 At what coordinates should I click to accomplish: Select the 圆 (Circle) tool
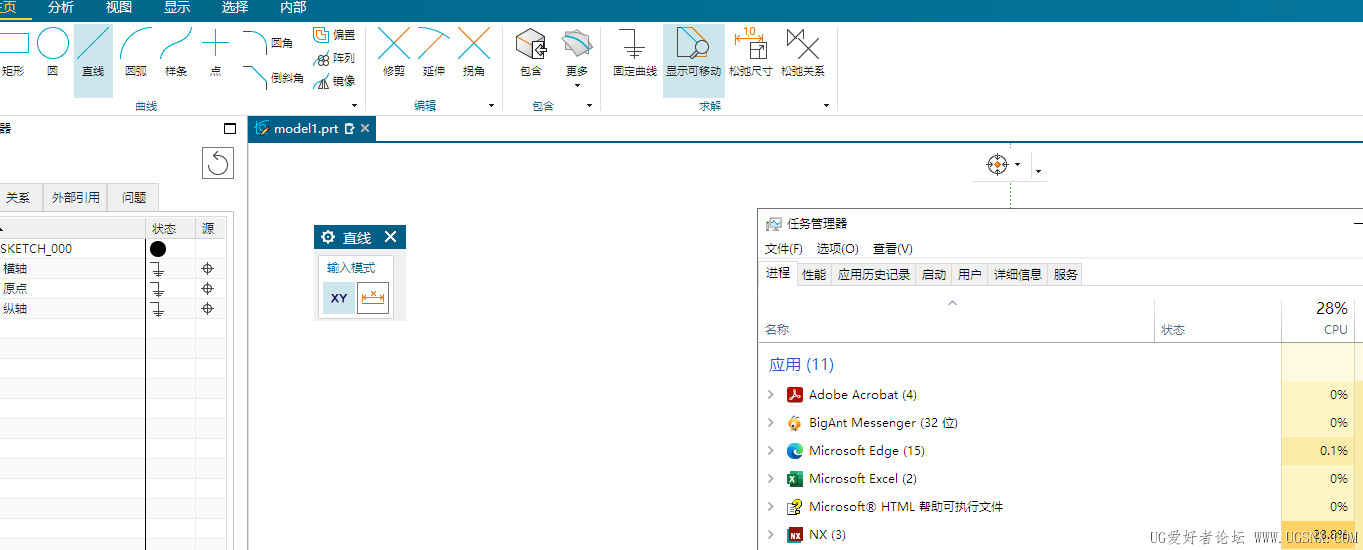(53, 53)
